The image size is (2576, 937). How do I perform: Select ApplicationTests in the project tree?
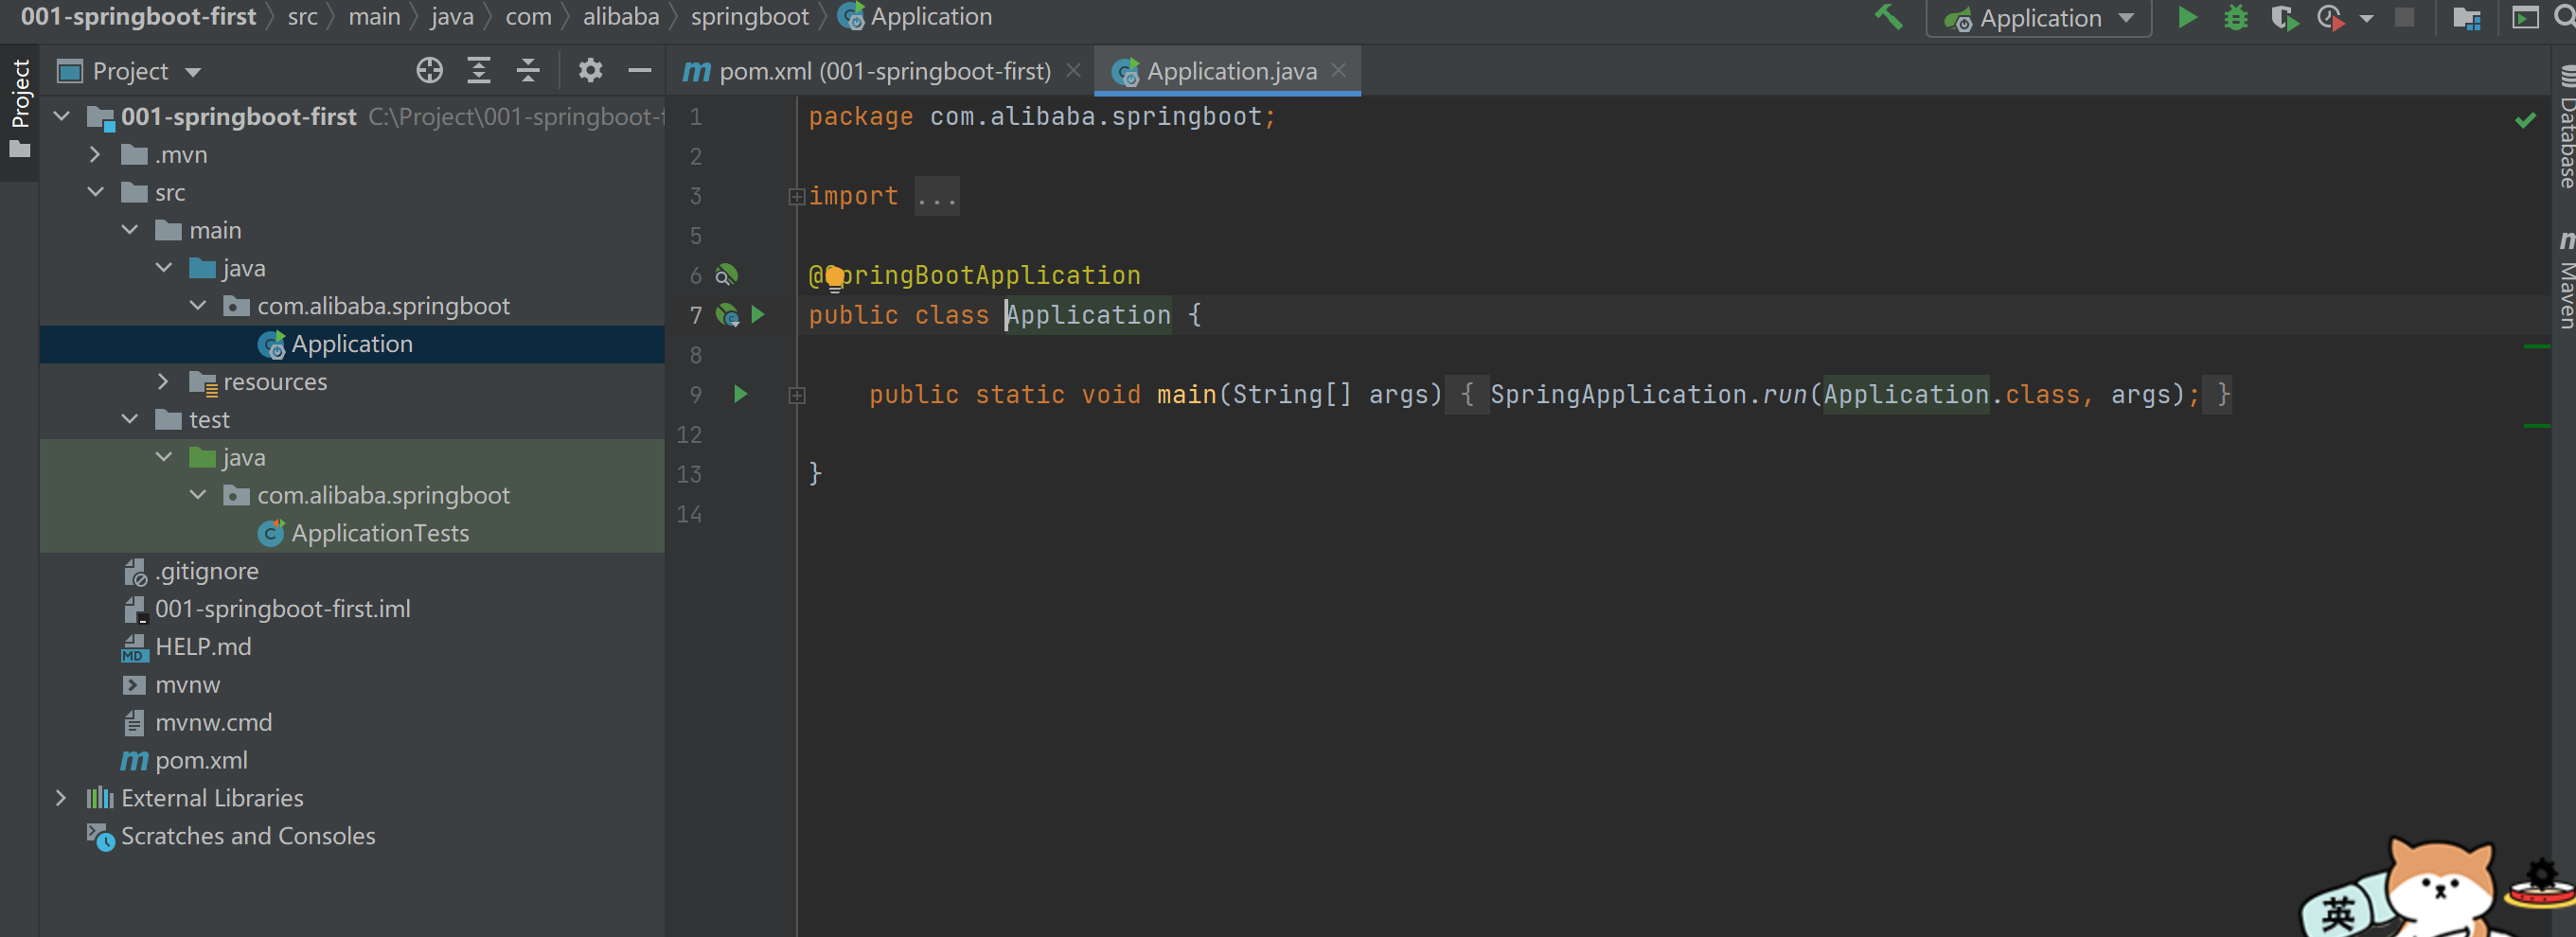379,533
